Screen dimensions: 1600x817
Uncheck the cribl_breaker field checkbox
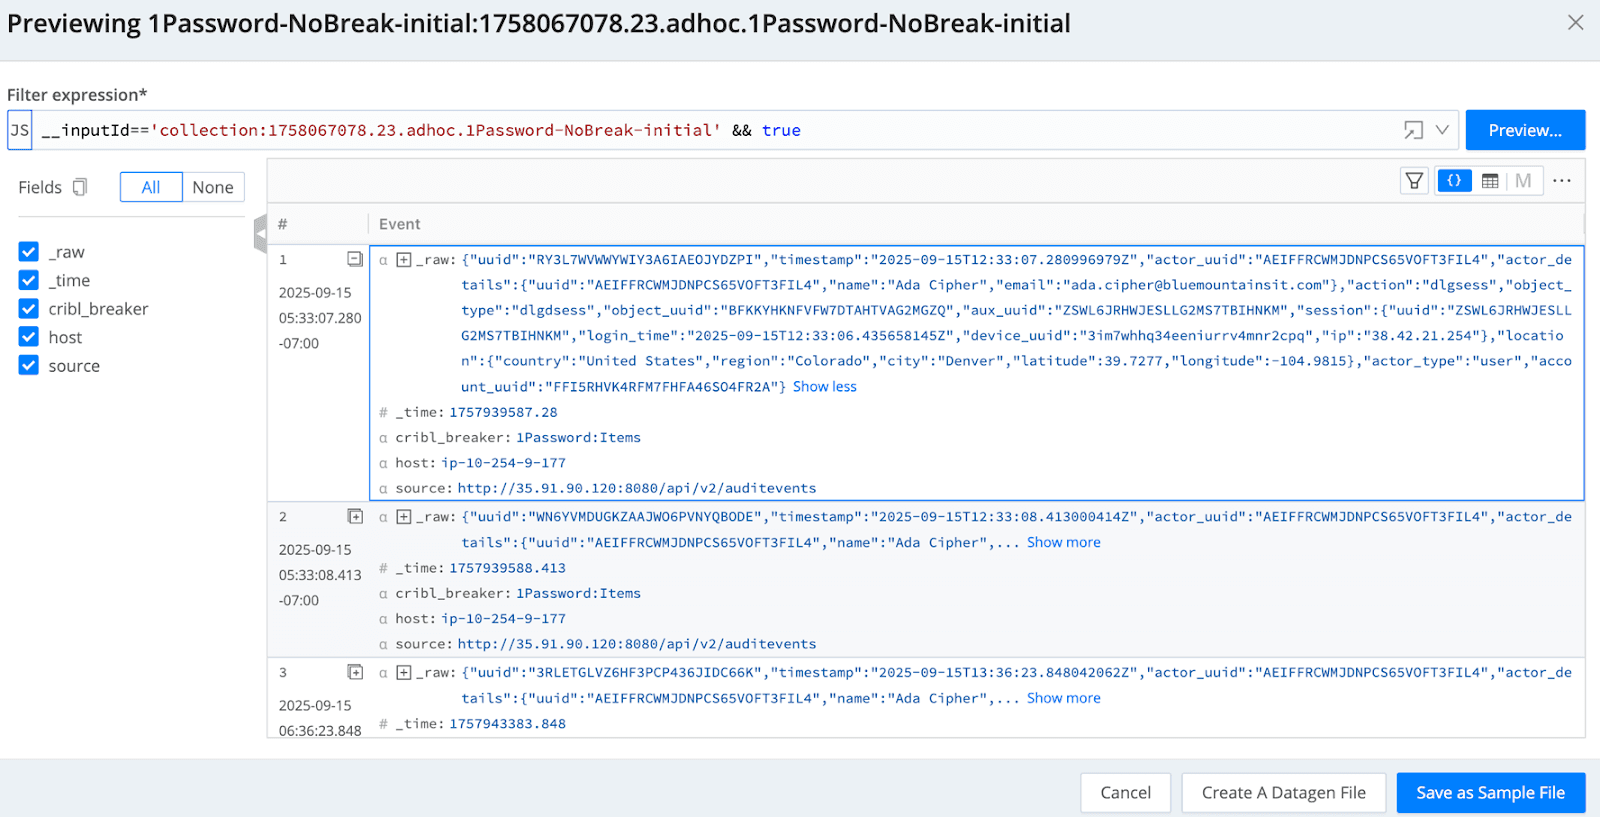point(29,309)
